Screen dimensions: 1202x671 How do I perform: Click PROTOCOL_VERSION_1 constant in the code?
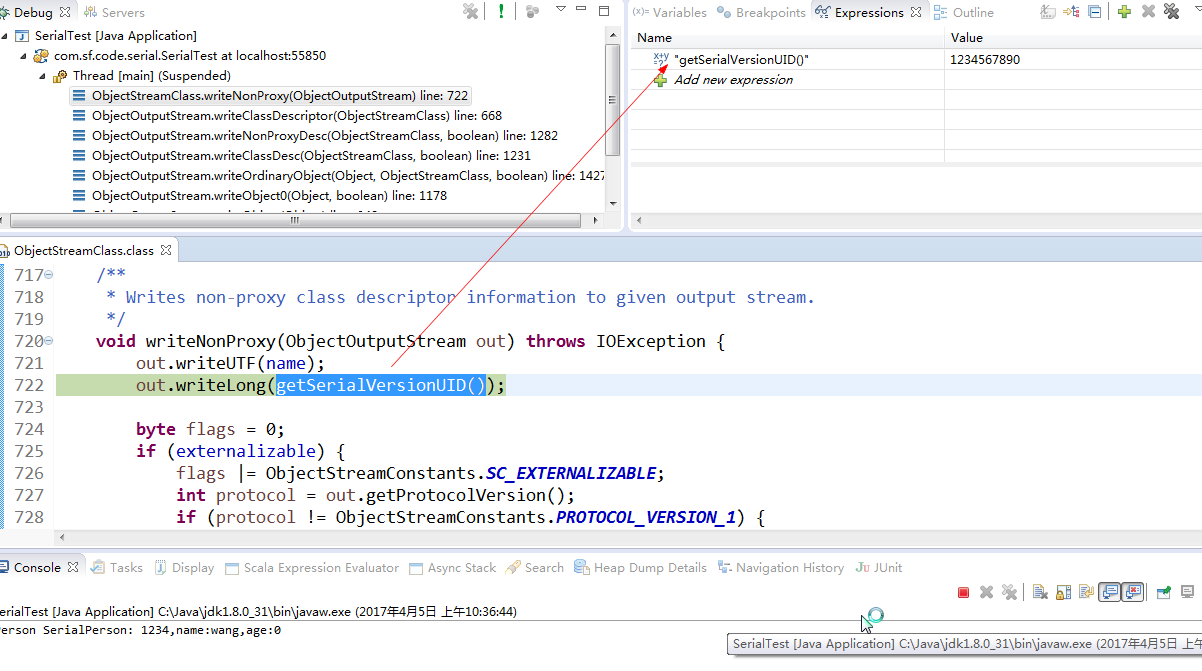tap(646, 517)
